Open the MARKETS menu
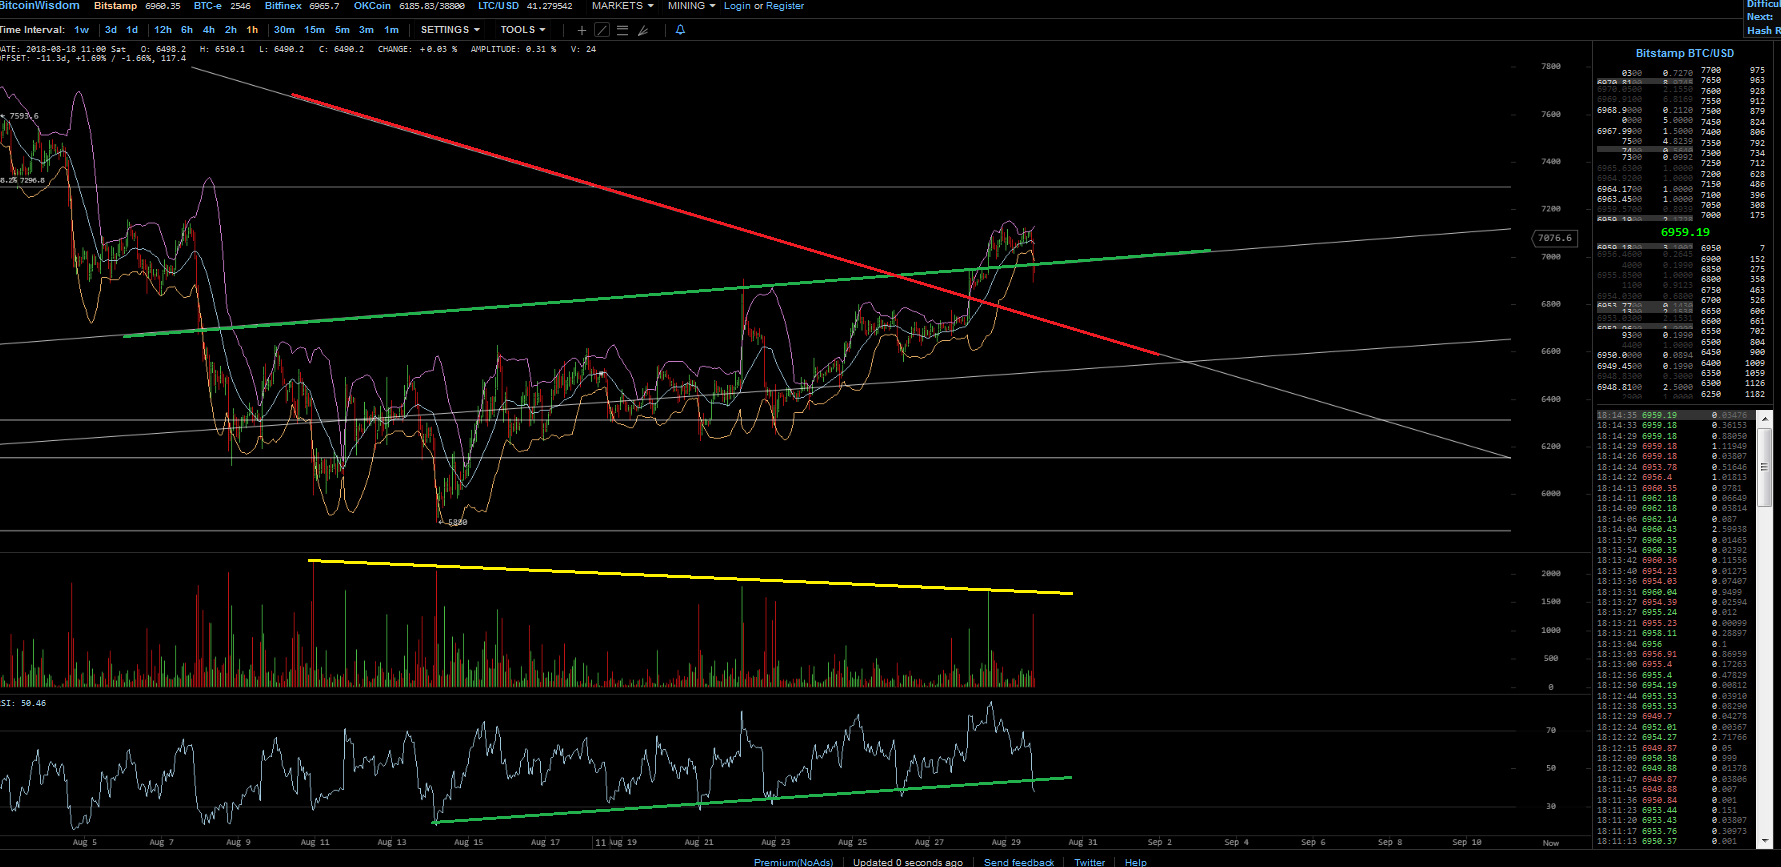 click(x=622, y=6)
